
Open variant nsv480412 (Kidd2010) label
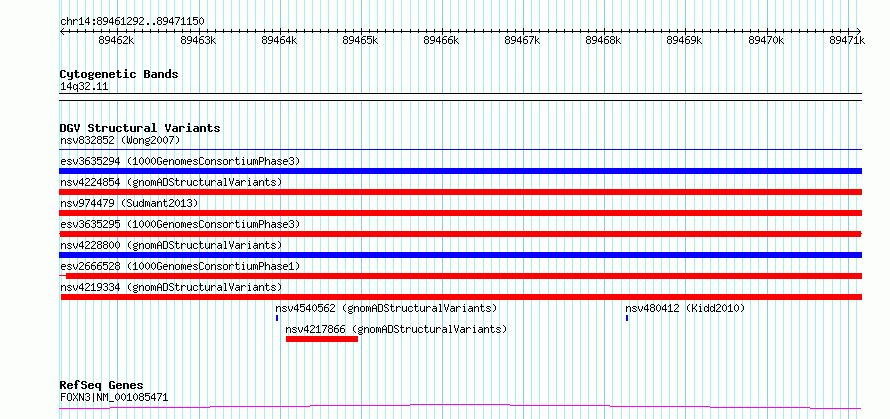[685, 308]
